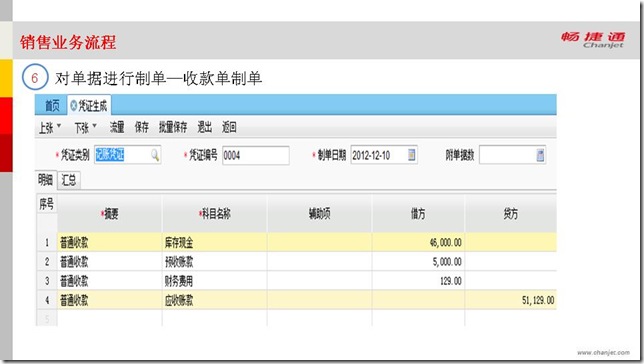
Task: Open the calendar icon for 制单日期
Action: pos(411,155)
